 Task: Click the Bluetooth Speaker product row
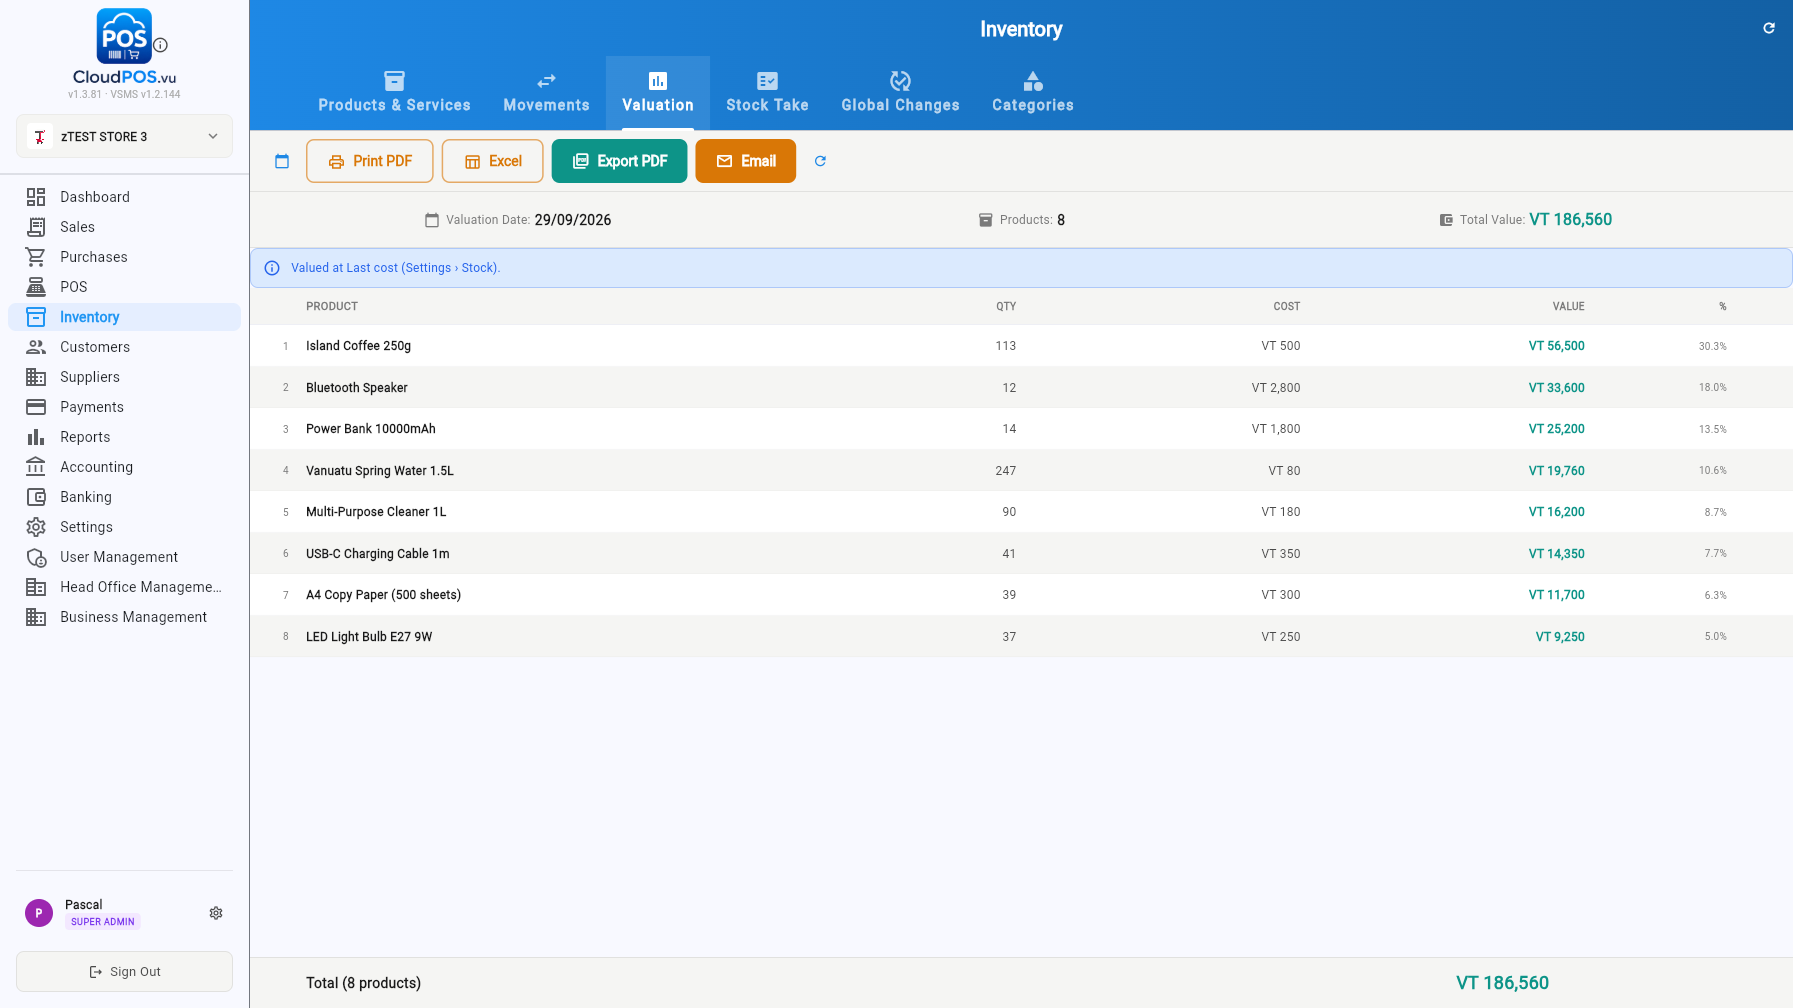click(1021, 387)
